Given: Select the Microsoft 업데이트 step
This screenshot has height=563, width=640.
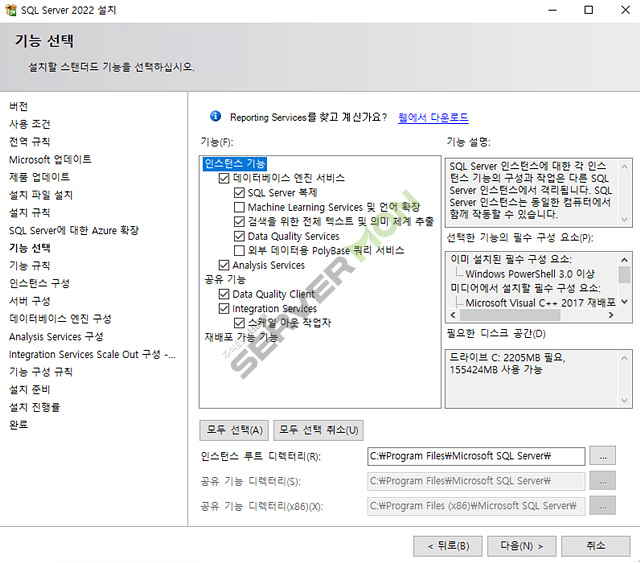Looking at the screenshot, I should [x=50, y=159].
